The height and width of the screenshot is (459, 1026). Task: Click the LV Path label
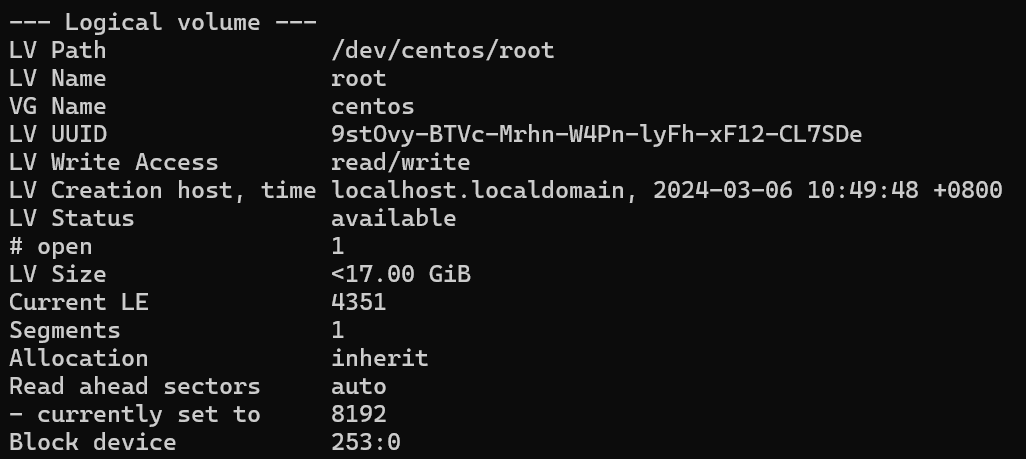click(58, 50)
